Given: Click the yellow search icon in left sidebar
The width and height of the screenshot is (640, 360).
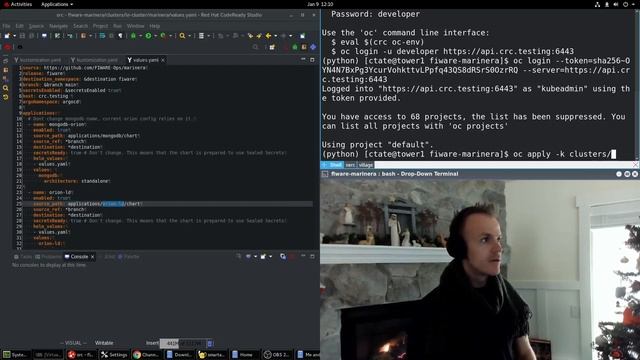Looking at the screenshot, I should 6,88.
